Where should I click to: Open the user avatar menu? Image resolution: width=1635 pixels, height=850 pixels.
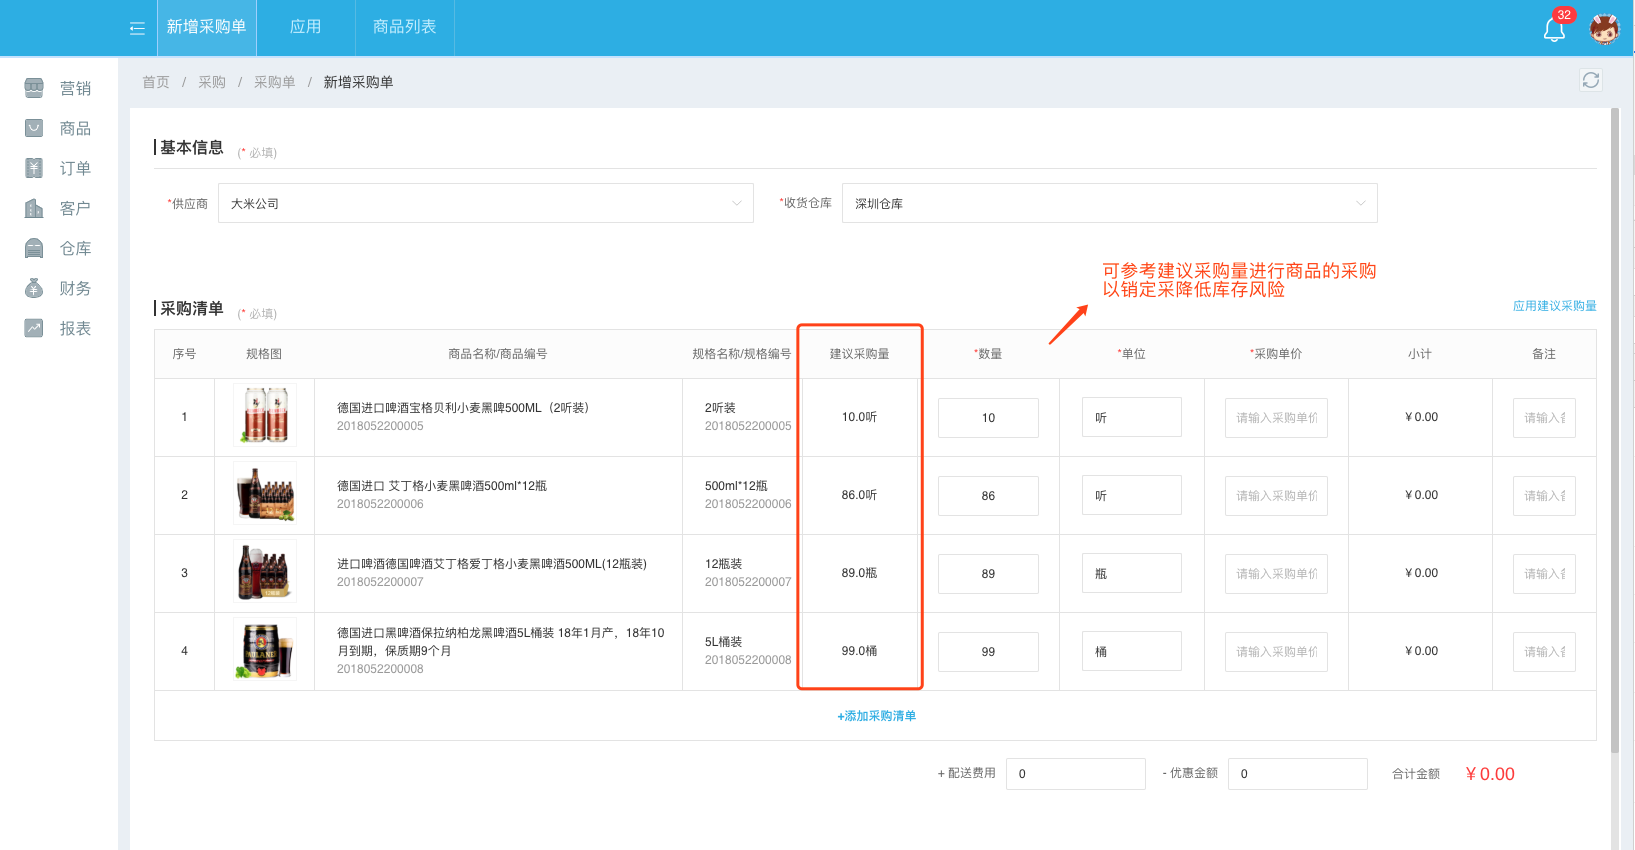pyautogui.click(x=1604, y=29)
